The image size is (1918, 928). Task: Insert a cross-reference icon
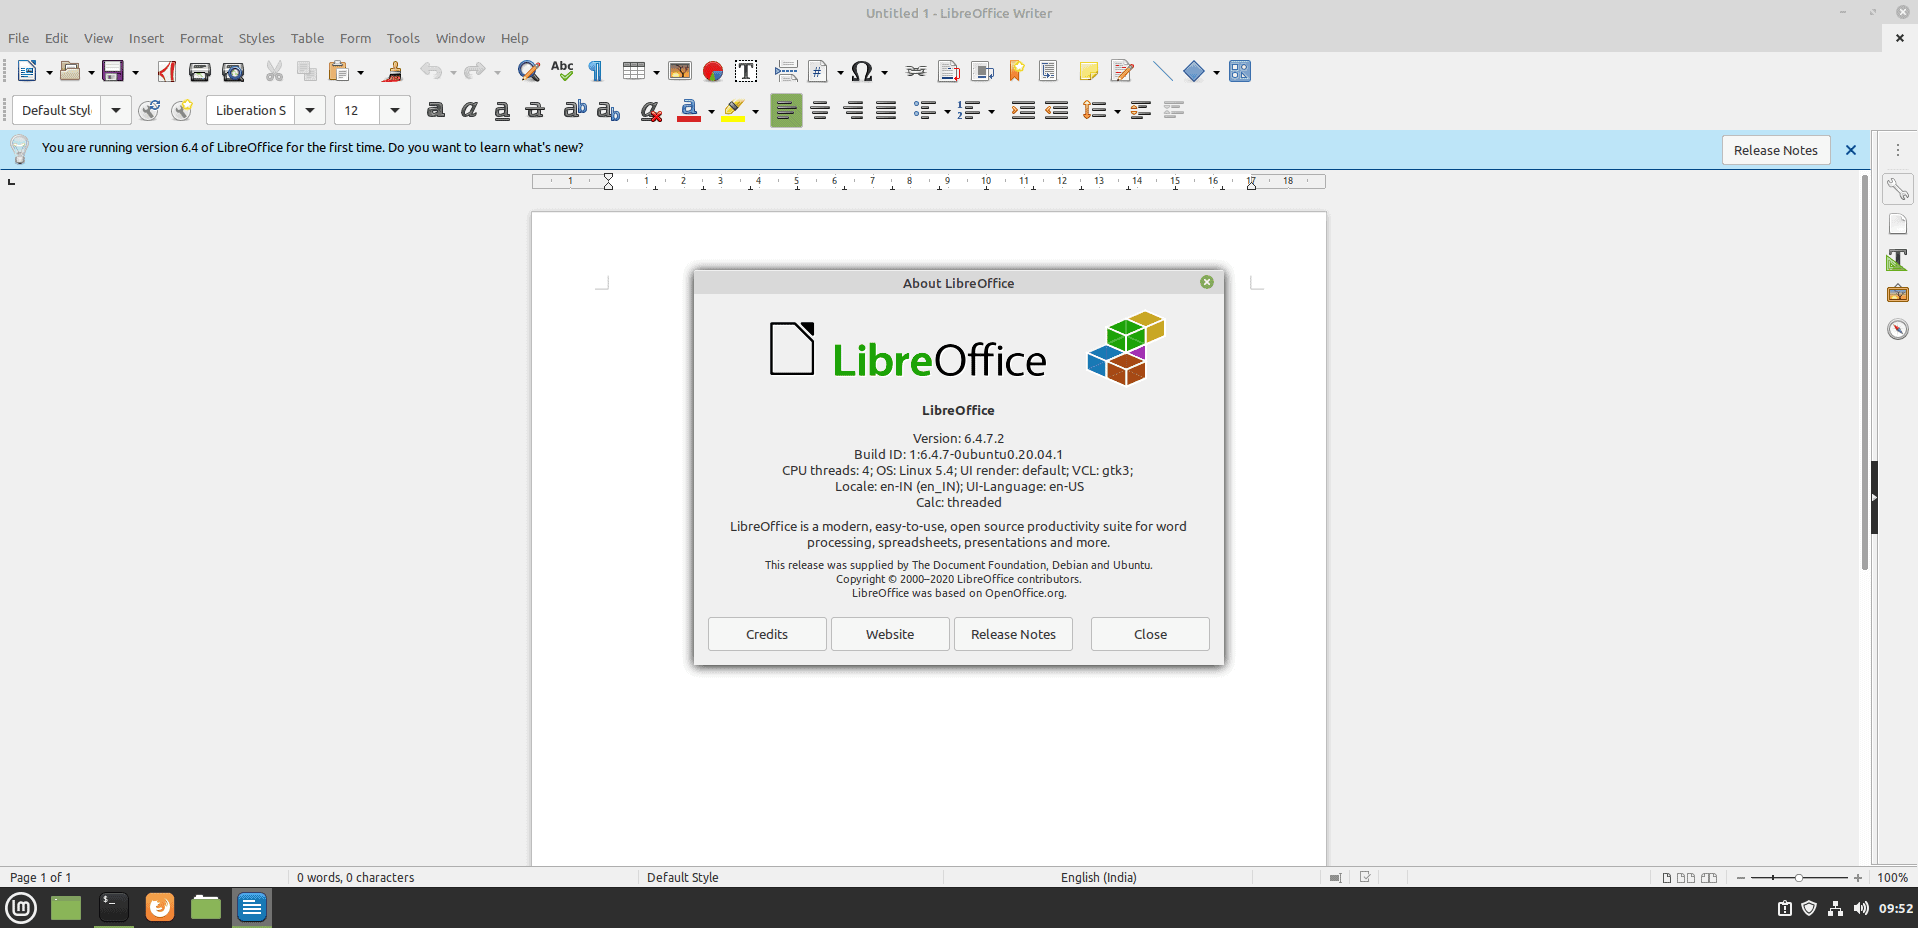coord(1049,71)
